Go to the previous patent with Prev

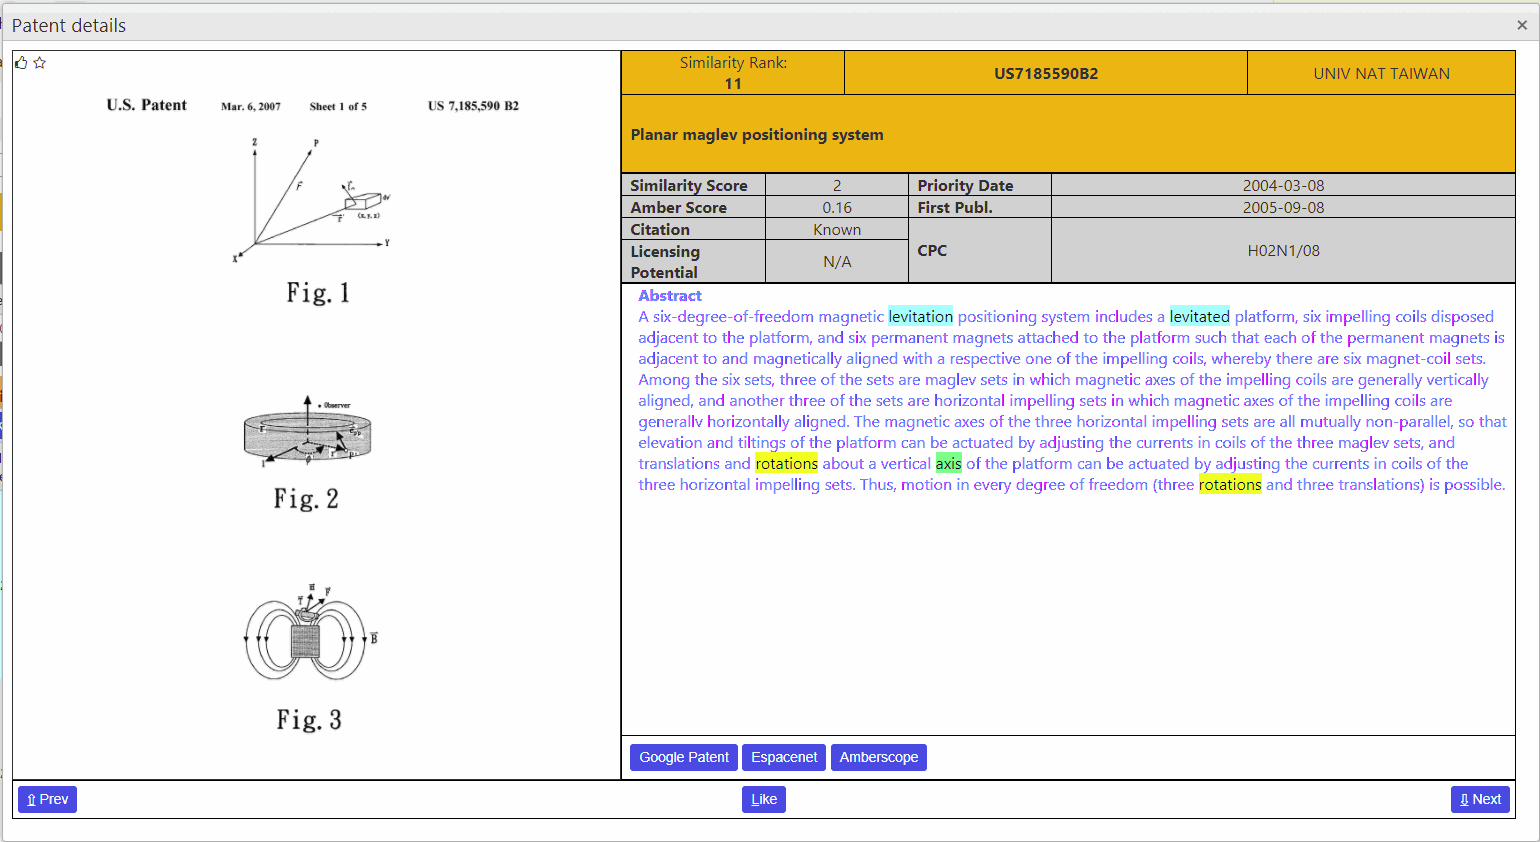pos(47,799)
